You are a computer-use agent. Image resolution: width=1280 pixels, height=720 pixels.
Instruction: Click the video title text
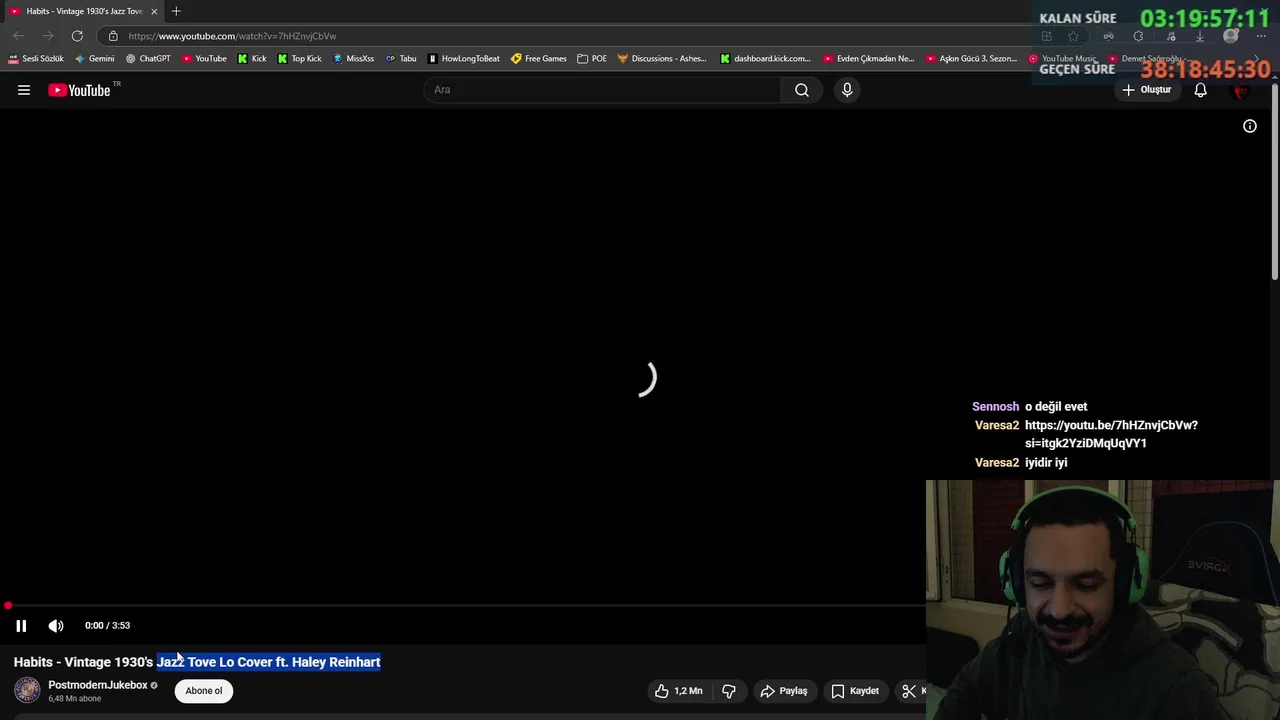(197, 662)
